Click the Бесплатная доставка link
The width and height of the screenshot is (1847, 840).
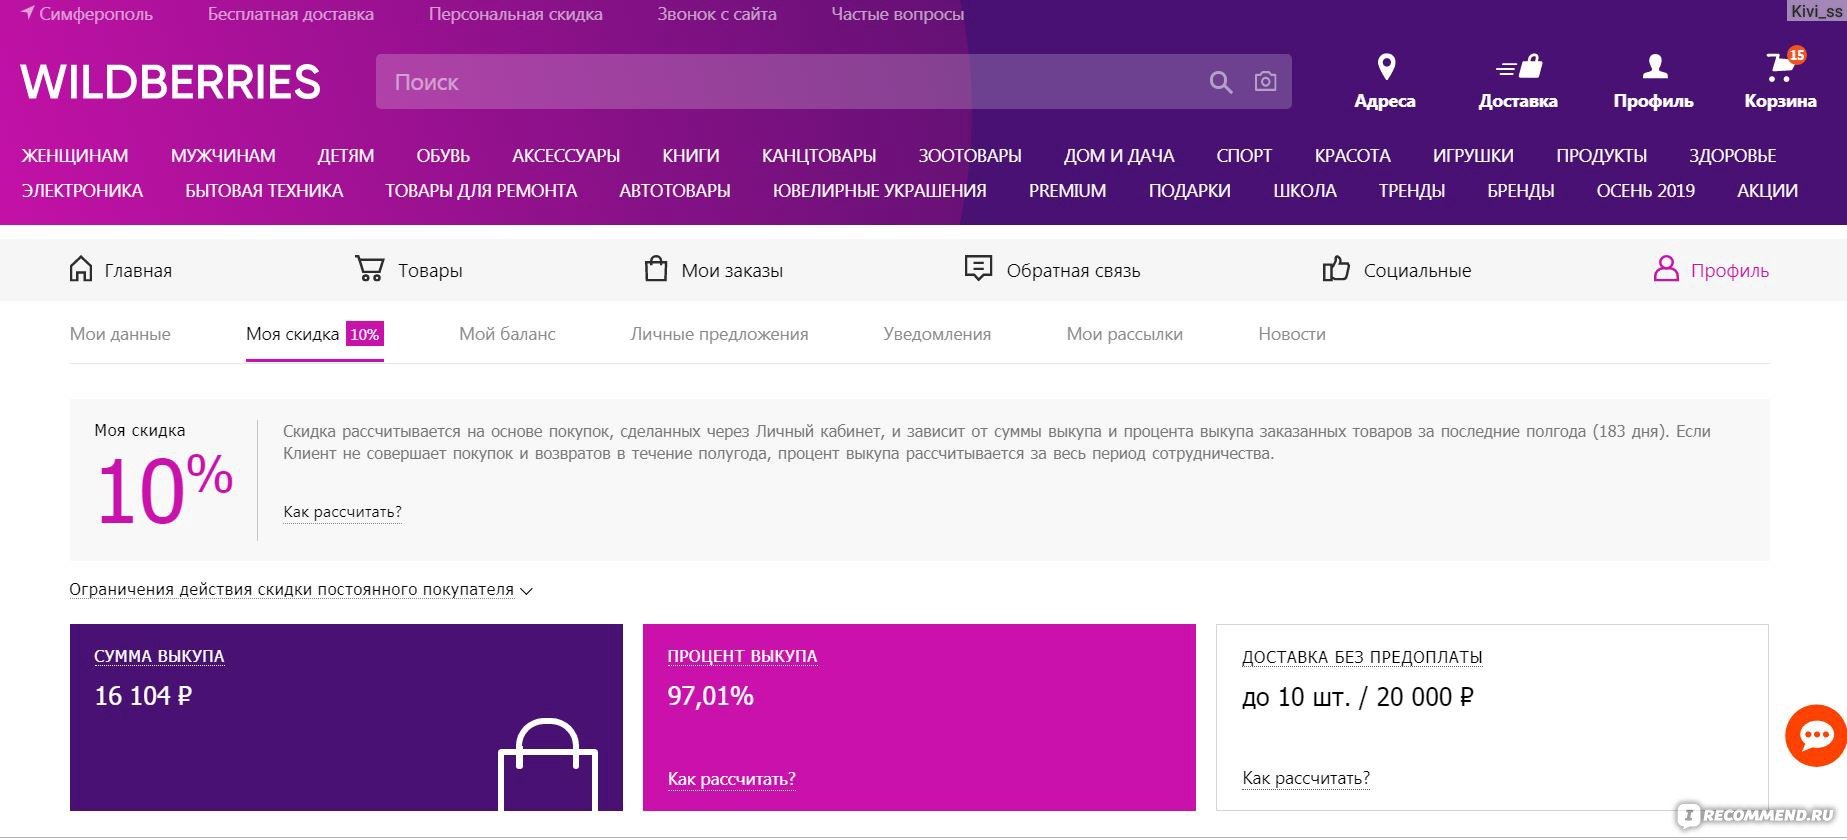click(x=291, y=14)
